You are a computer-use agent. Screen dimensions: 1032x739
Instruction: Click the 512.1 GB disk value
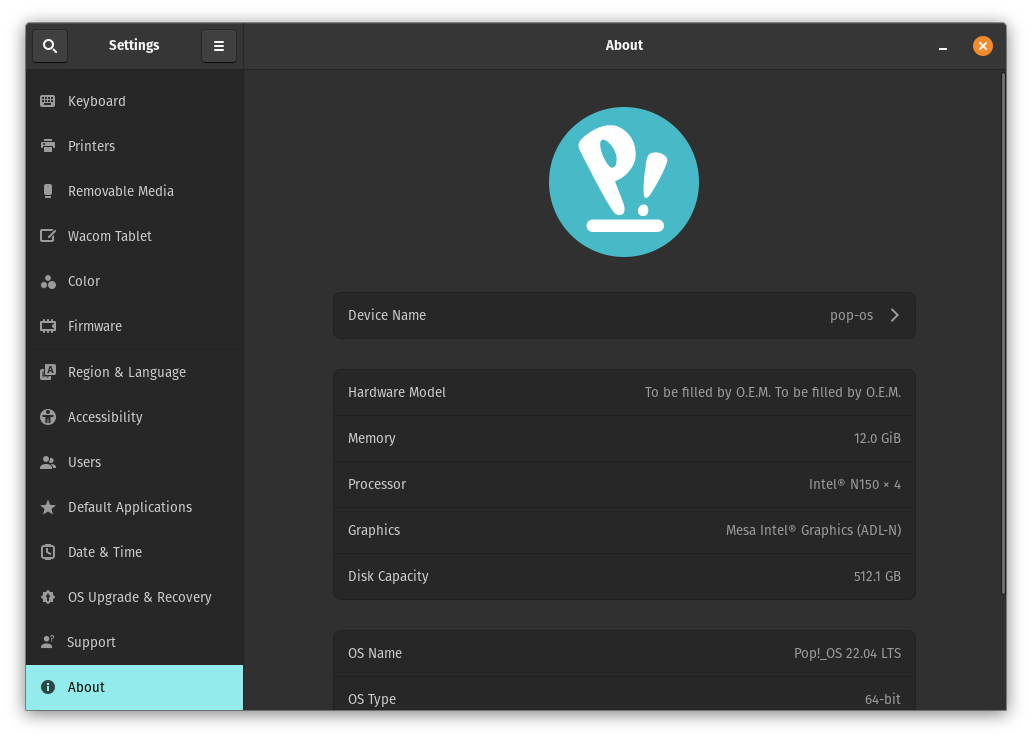pyautogui.click(x=877, y=576)
